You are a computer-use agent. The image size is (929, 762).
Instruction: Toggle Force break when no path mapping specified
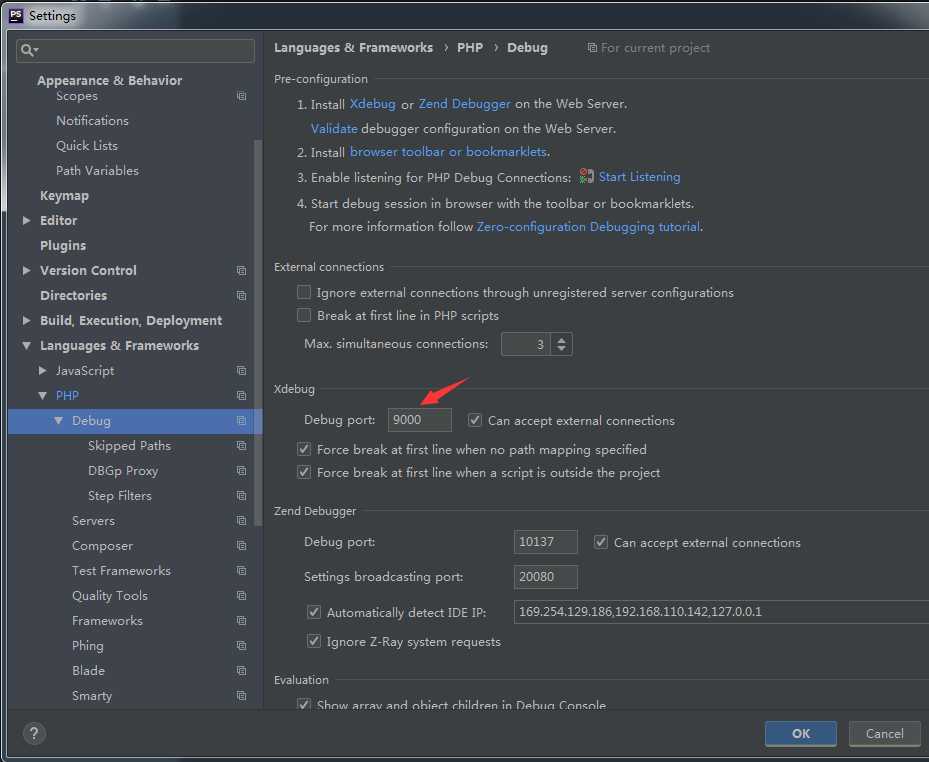304,449
